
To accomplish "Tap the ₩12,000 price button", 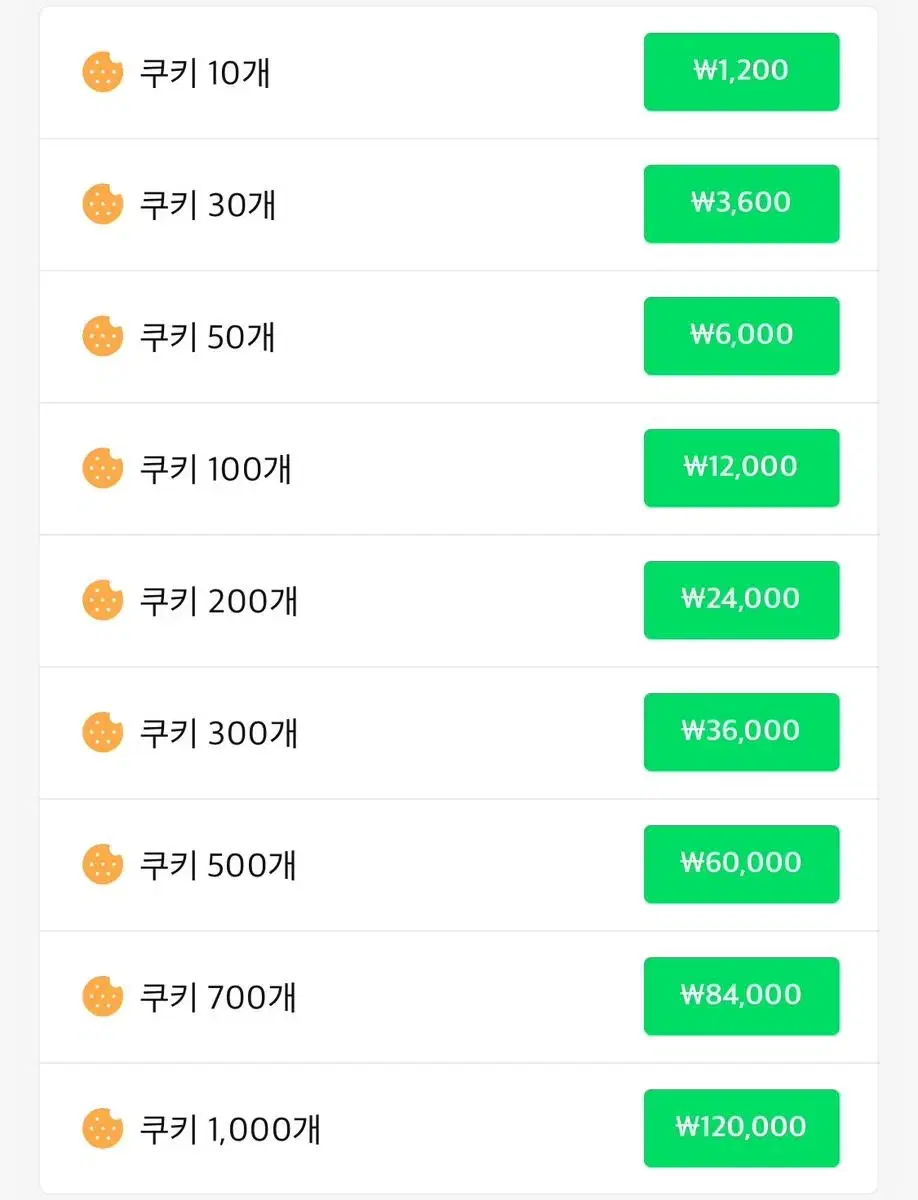I will [741, 468].
